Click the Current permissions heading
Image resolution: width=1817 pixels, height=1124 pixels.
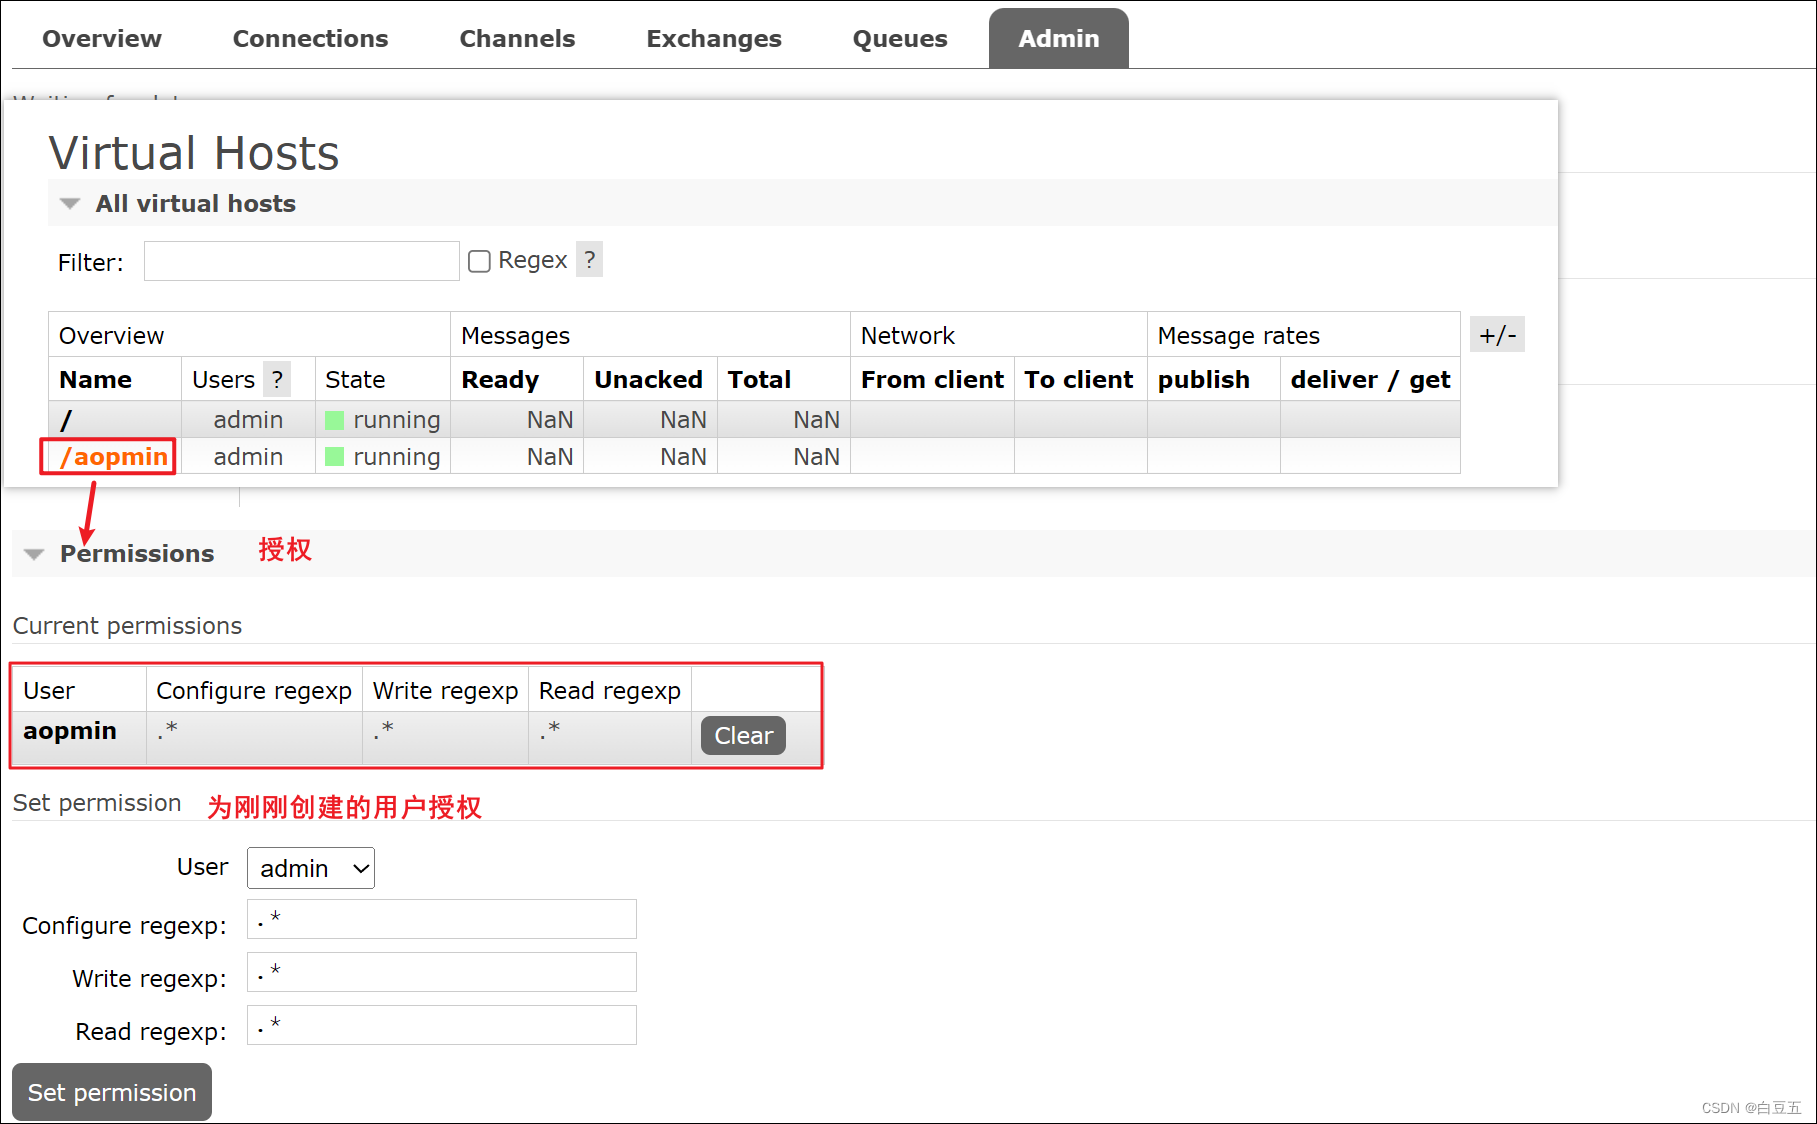point(127,626)
